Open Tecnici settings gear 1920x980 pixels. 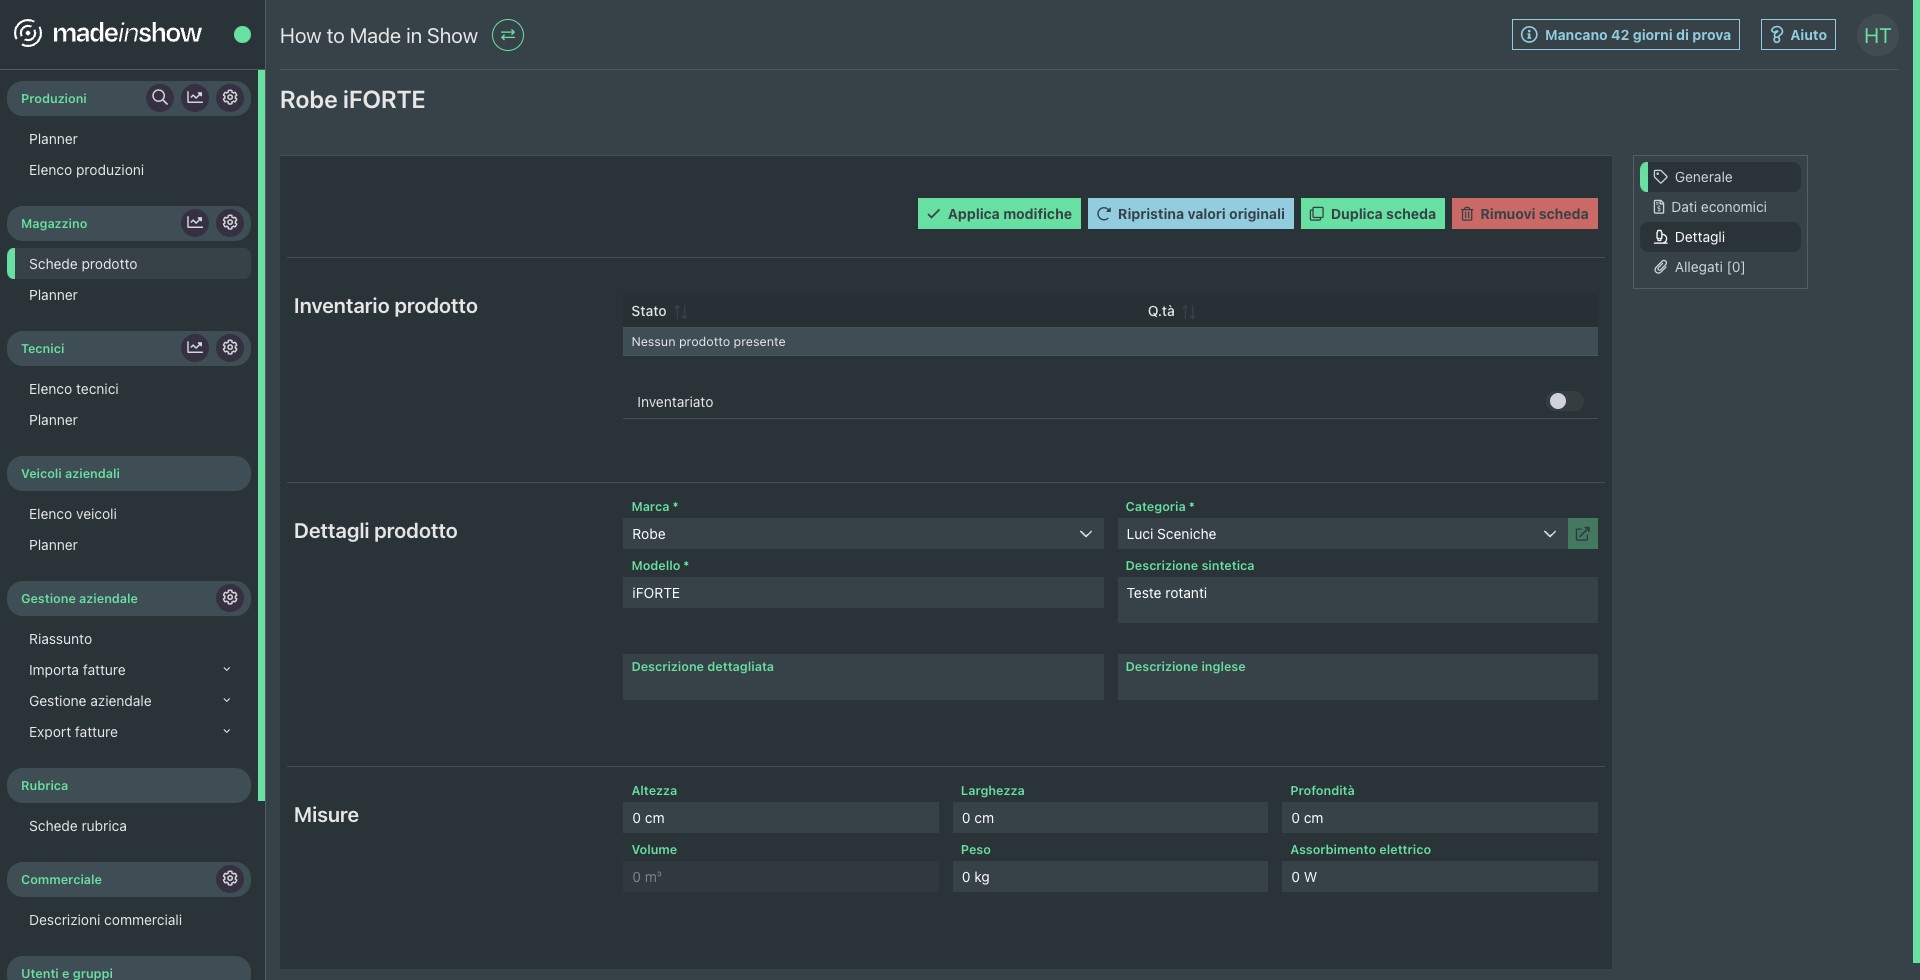click(x=230, y=348)
